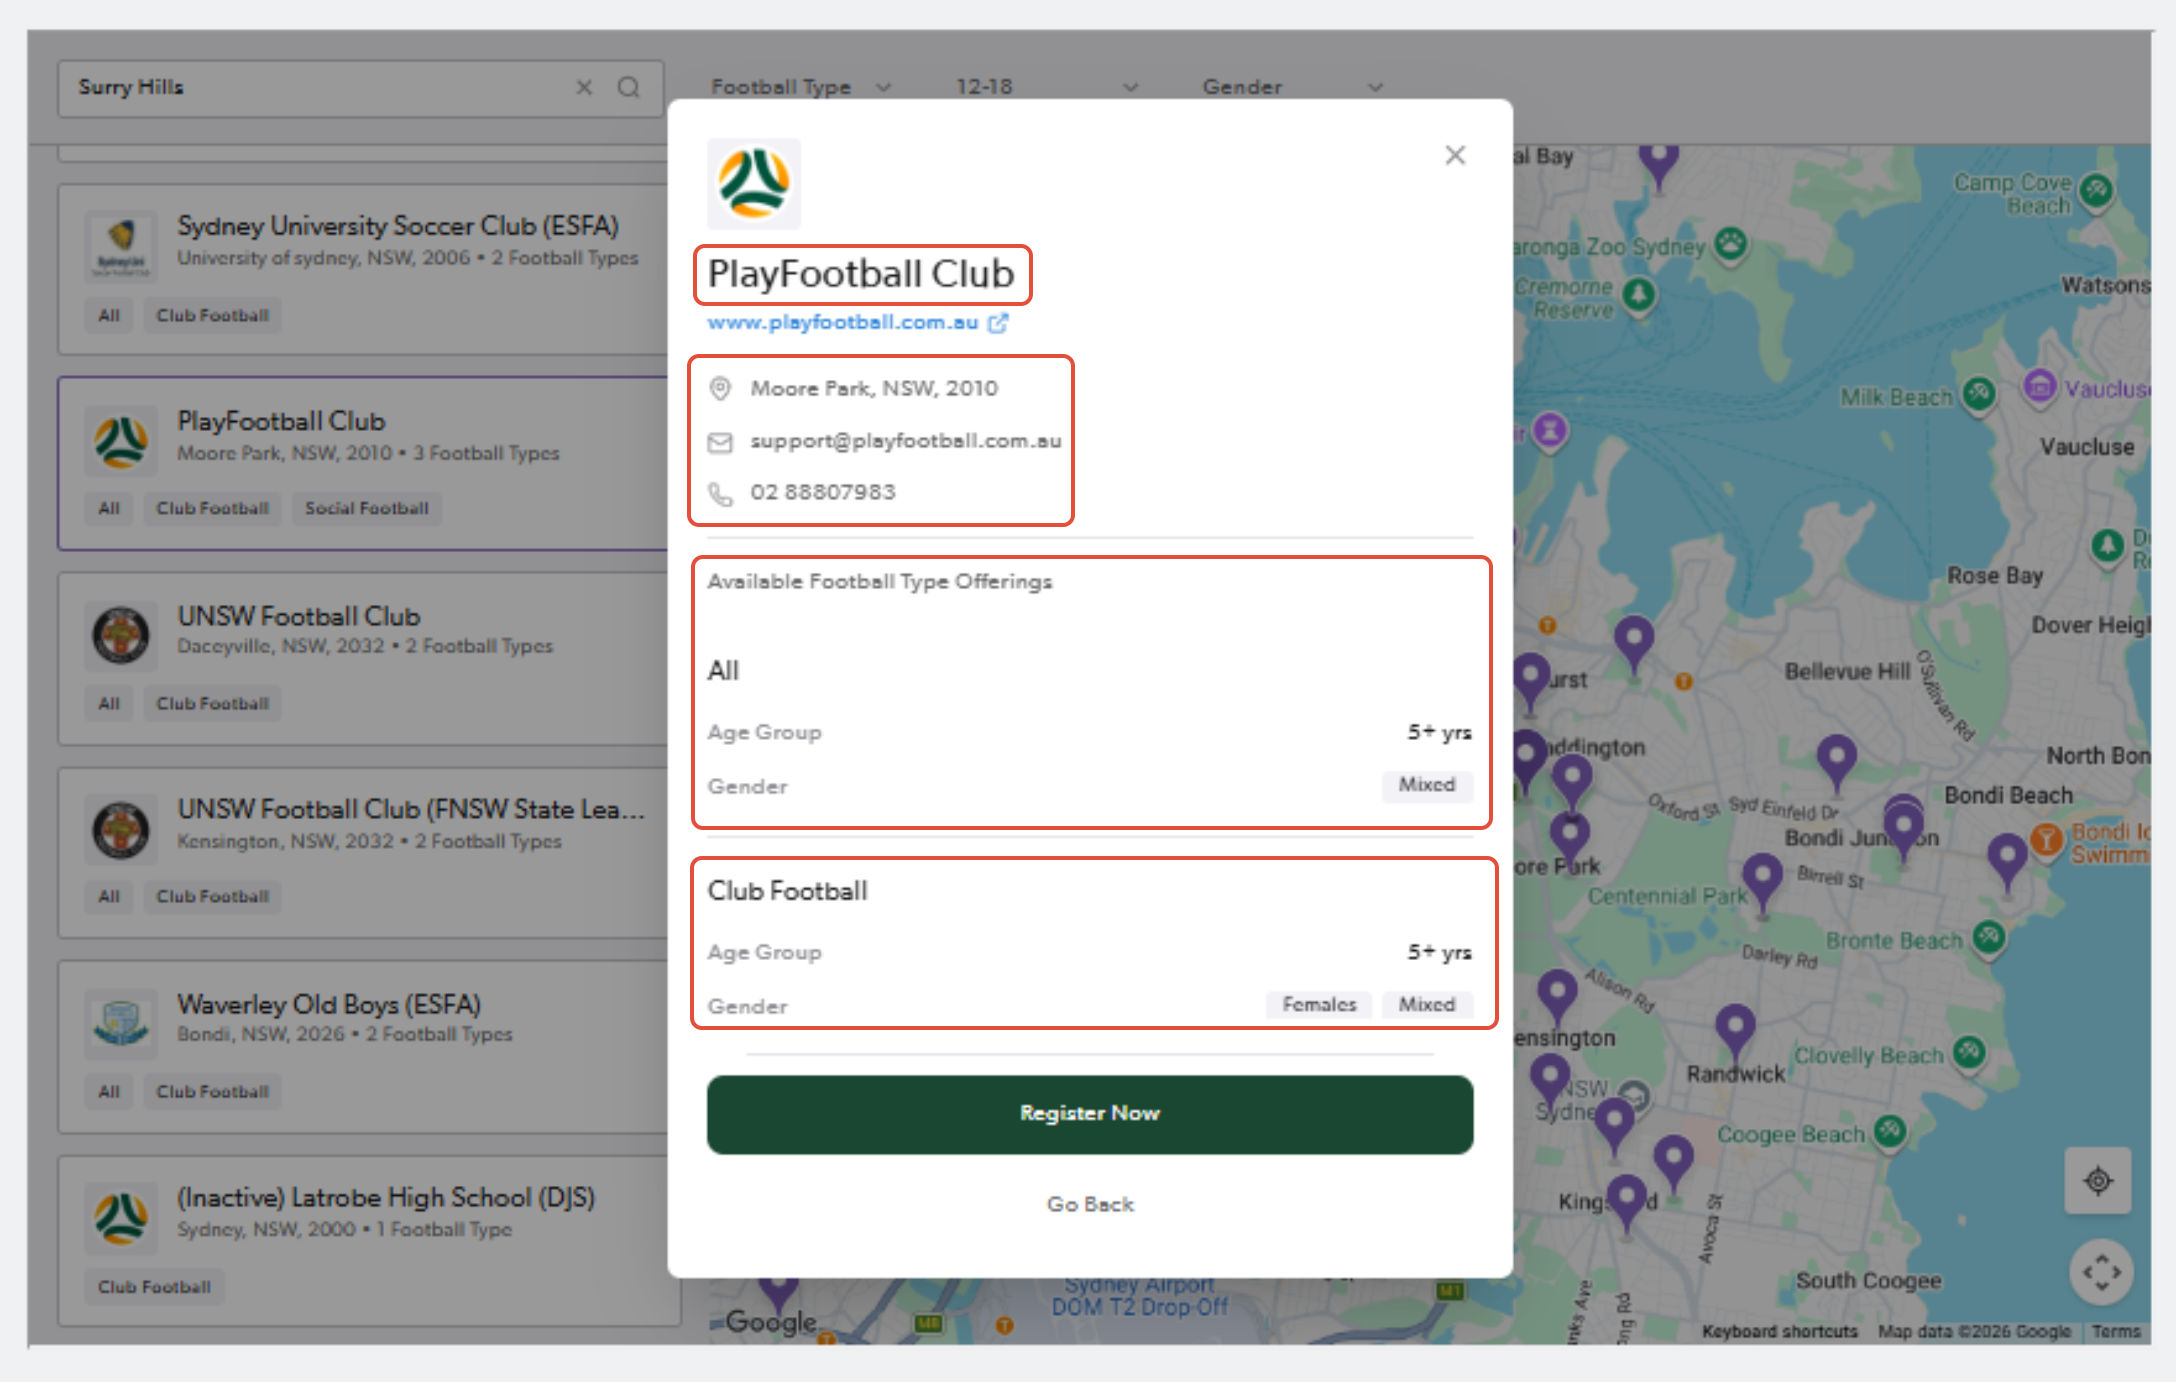Click the Milk Beach marker on map
The height and width of the screenshot is (1382, 2176).
coord(1978,393)
